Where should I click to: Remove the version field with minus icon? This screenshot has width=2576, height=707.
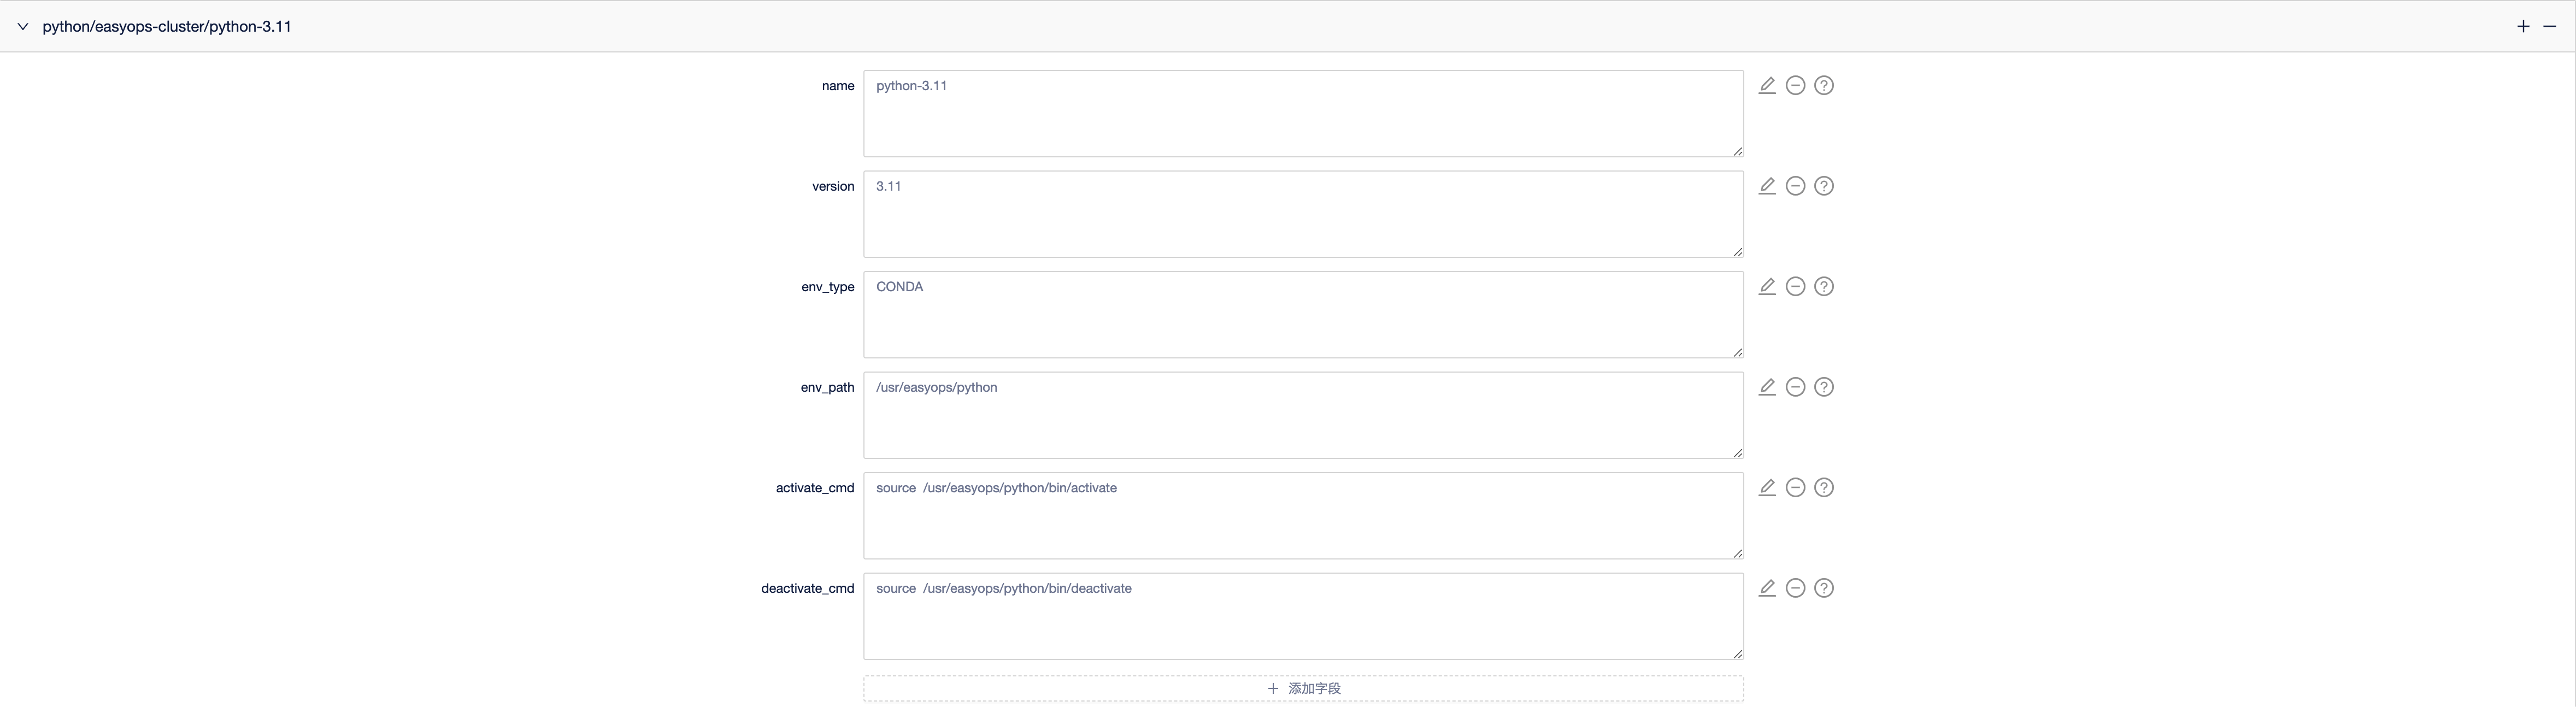(1795, 186)
